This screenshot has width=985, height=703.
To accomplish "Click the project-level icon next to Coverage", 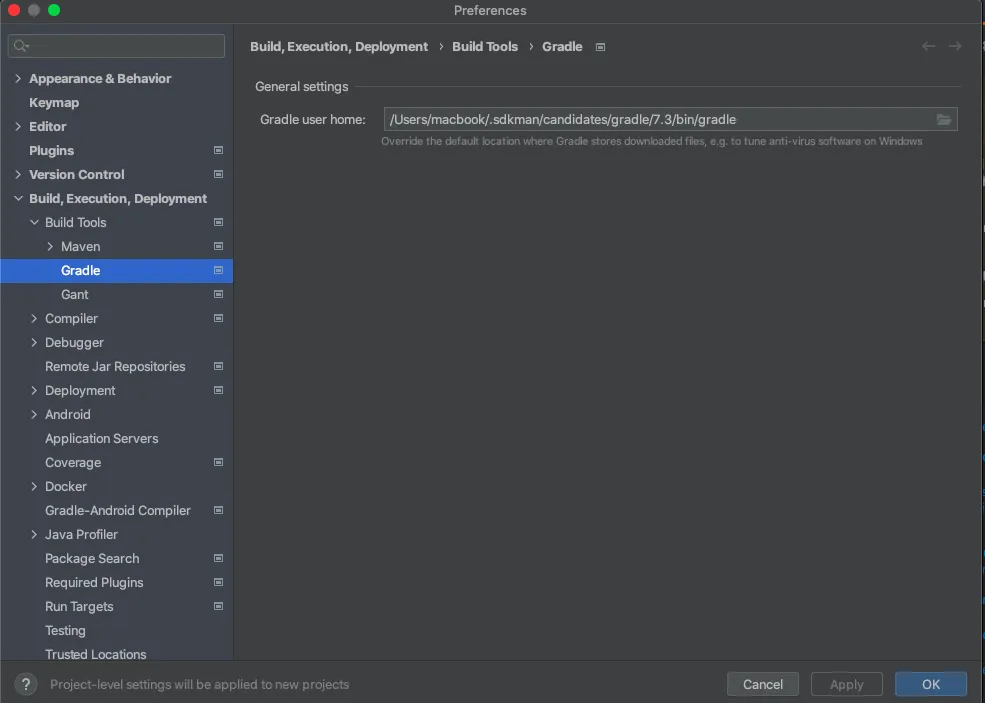I will click(218, 462).
